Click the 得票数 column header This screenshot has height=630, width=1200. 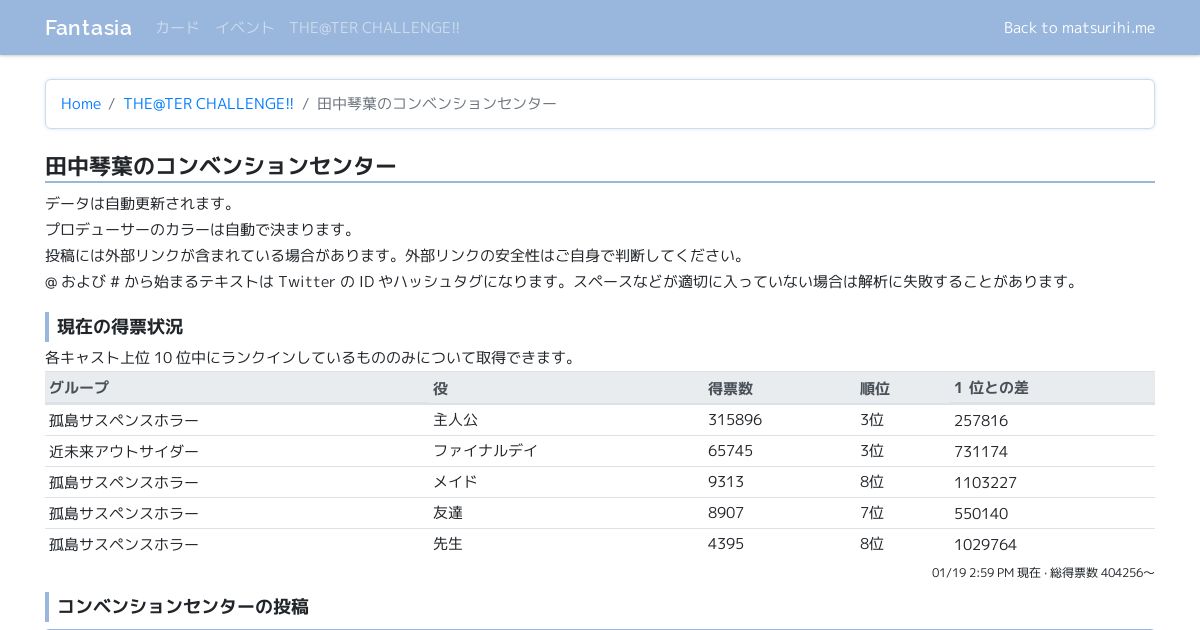pos(730,388)
